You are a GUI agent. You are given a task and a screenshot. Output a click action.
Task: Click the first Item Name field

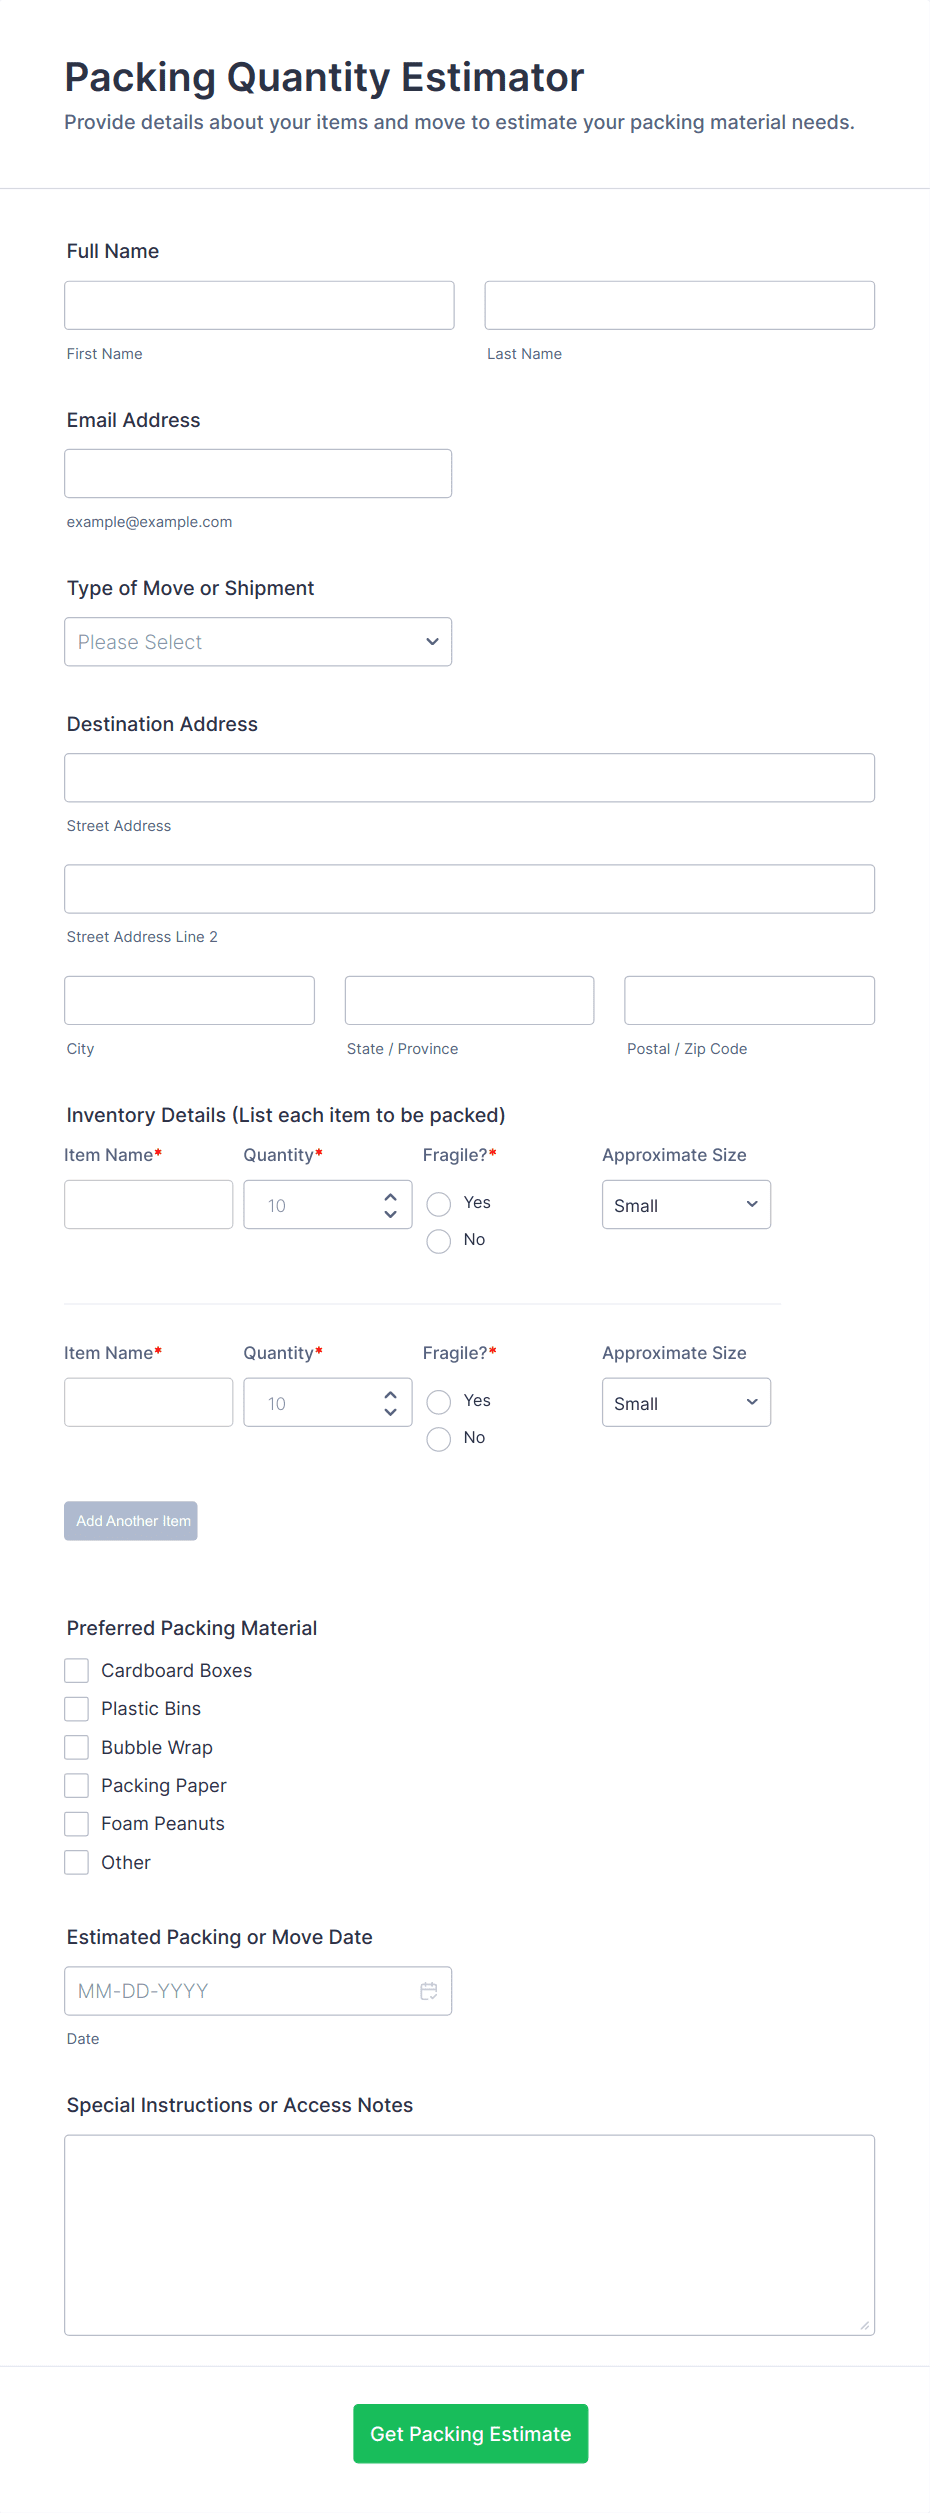148,1205
